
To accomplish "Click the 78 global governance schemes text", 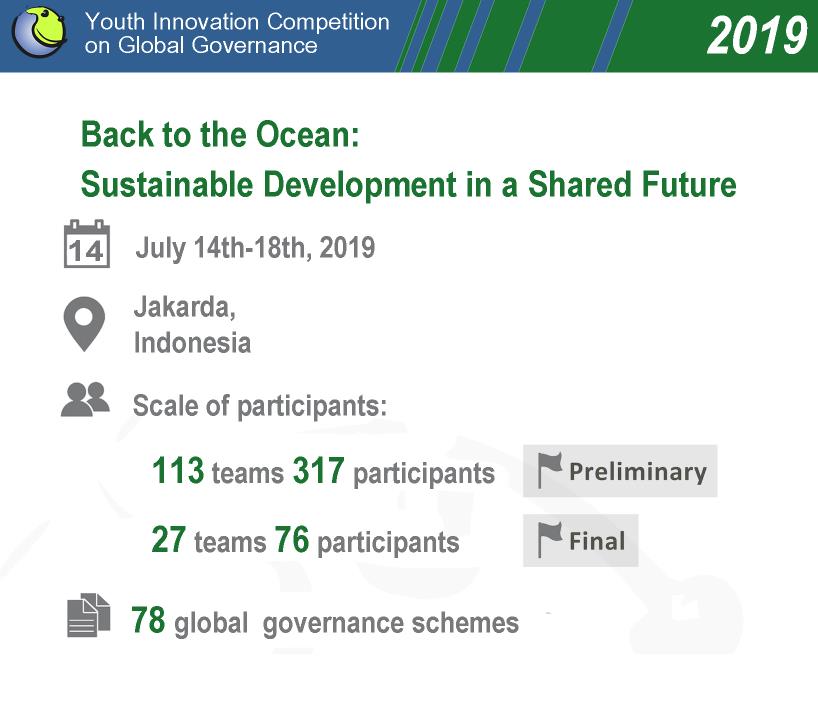I will pos(325,622).
